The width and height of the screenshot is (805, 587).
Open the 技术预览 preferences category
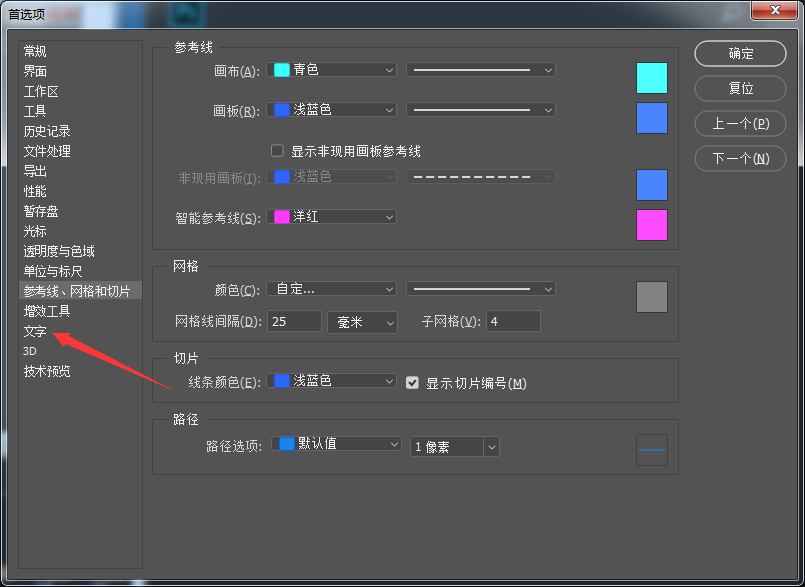coord(47,371)
